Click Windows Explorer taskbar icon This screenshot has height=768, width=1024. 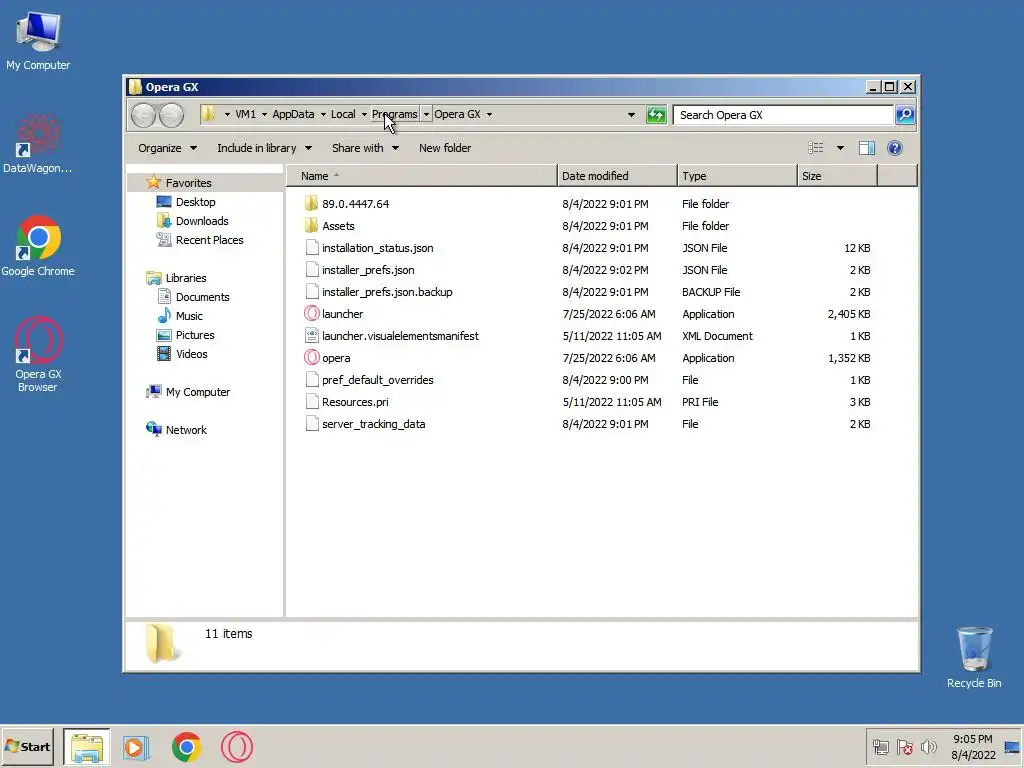point(87,747)
